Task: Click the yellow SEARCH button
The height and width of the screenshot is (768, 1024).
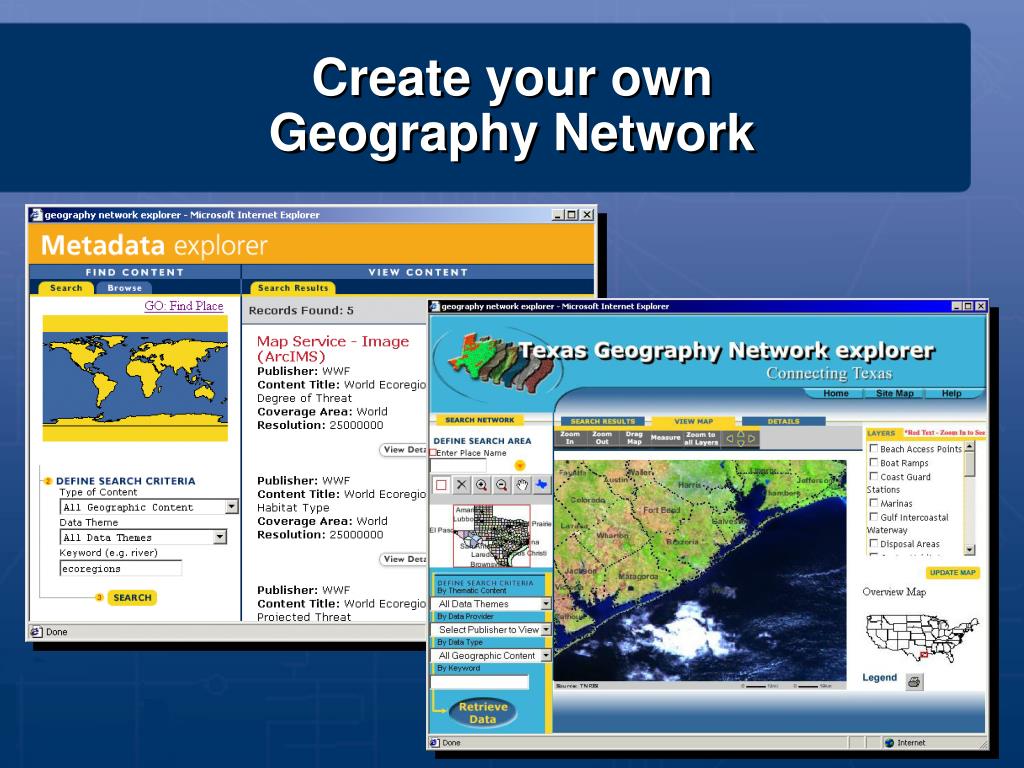Action: coord(132,598)
